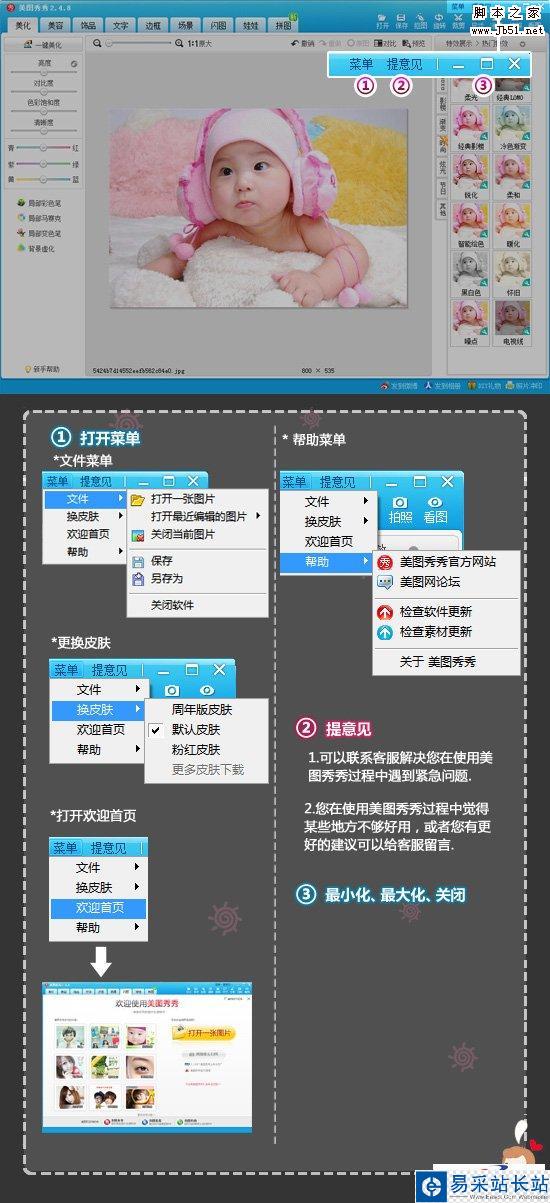Apply the 背景虚化 background blur tool
Image resolution: width=550 pixels, height=1203 pixels.
(x=35, y=247)
